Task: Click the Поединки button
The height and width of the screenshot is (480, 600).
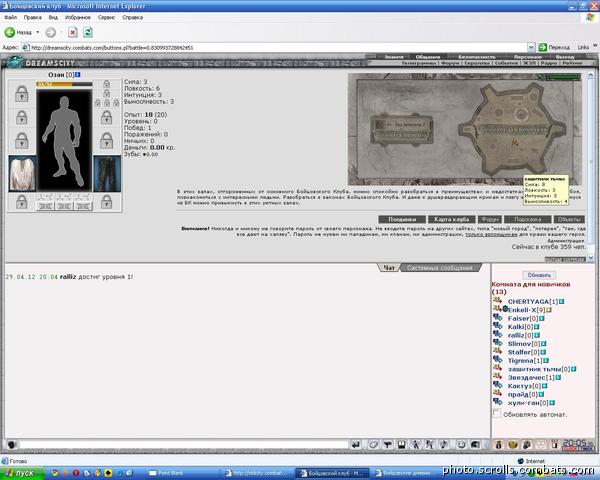Action: (402, 219)
